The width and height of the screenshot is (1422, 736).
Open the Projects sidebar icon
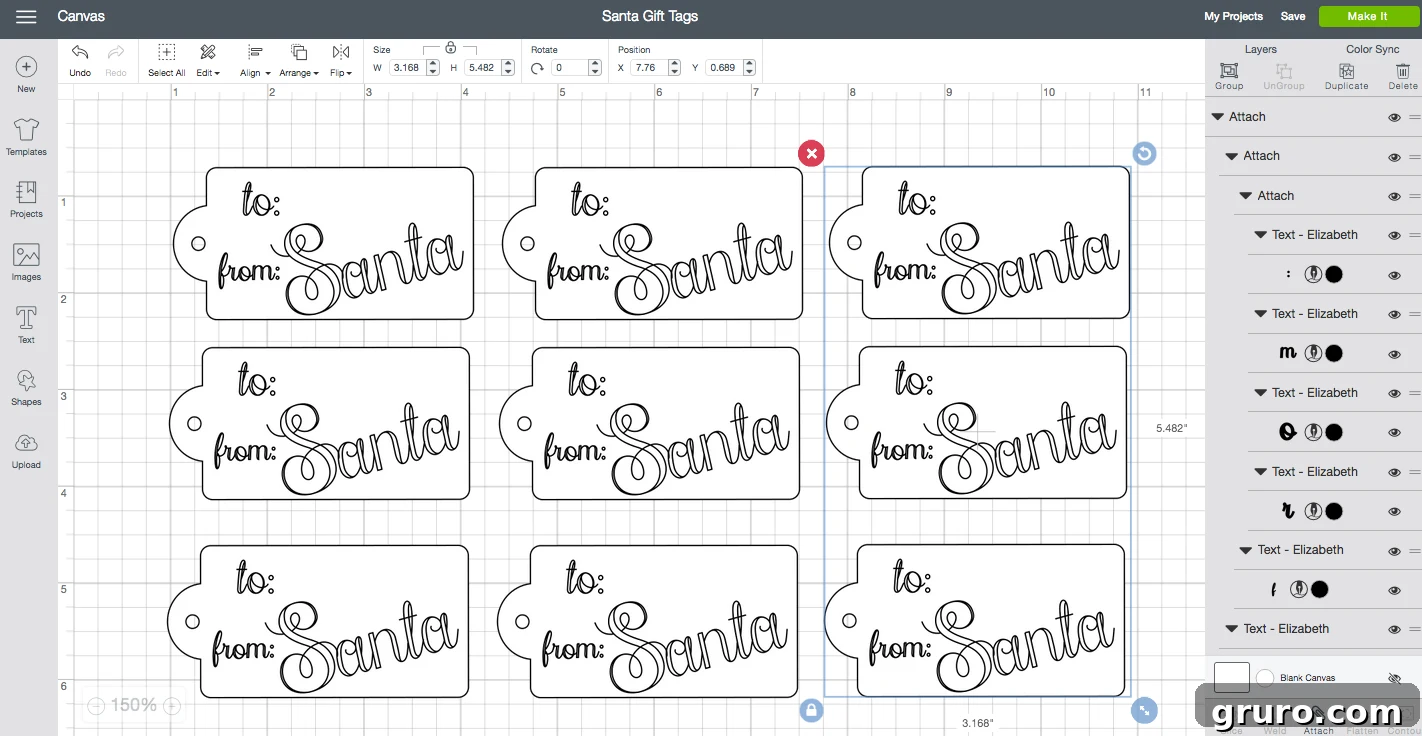pyautogui.click(x=26, y=192)
